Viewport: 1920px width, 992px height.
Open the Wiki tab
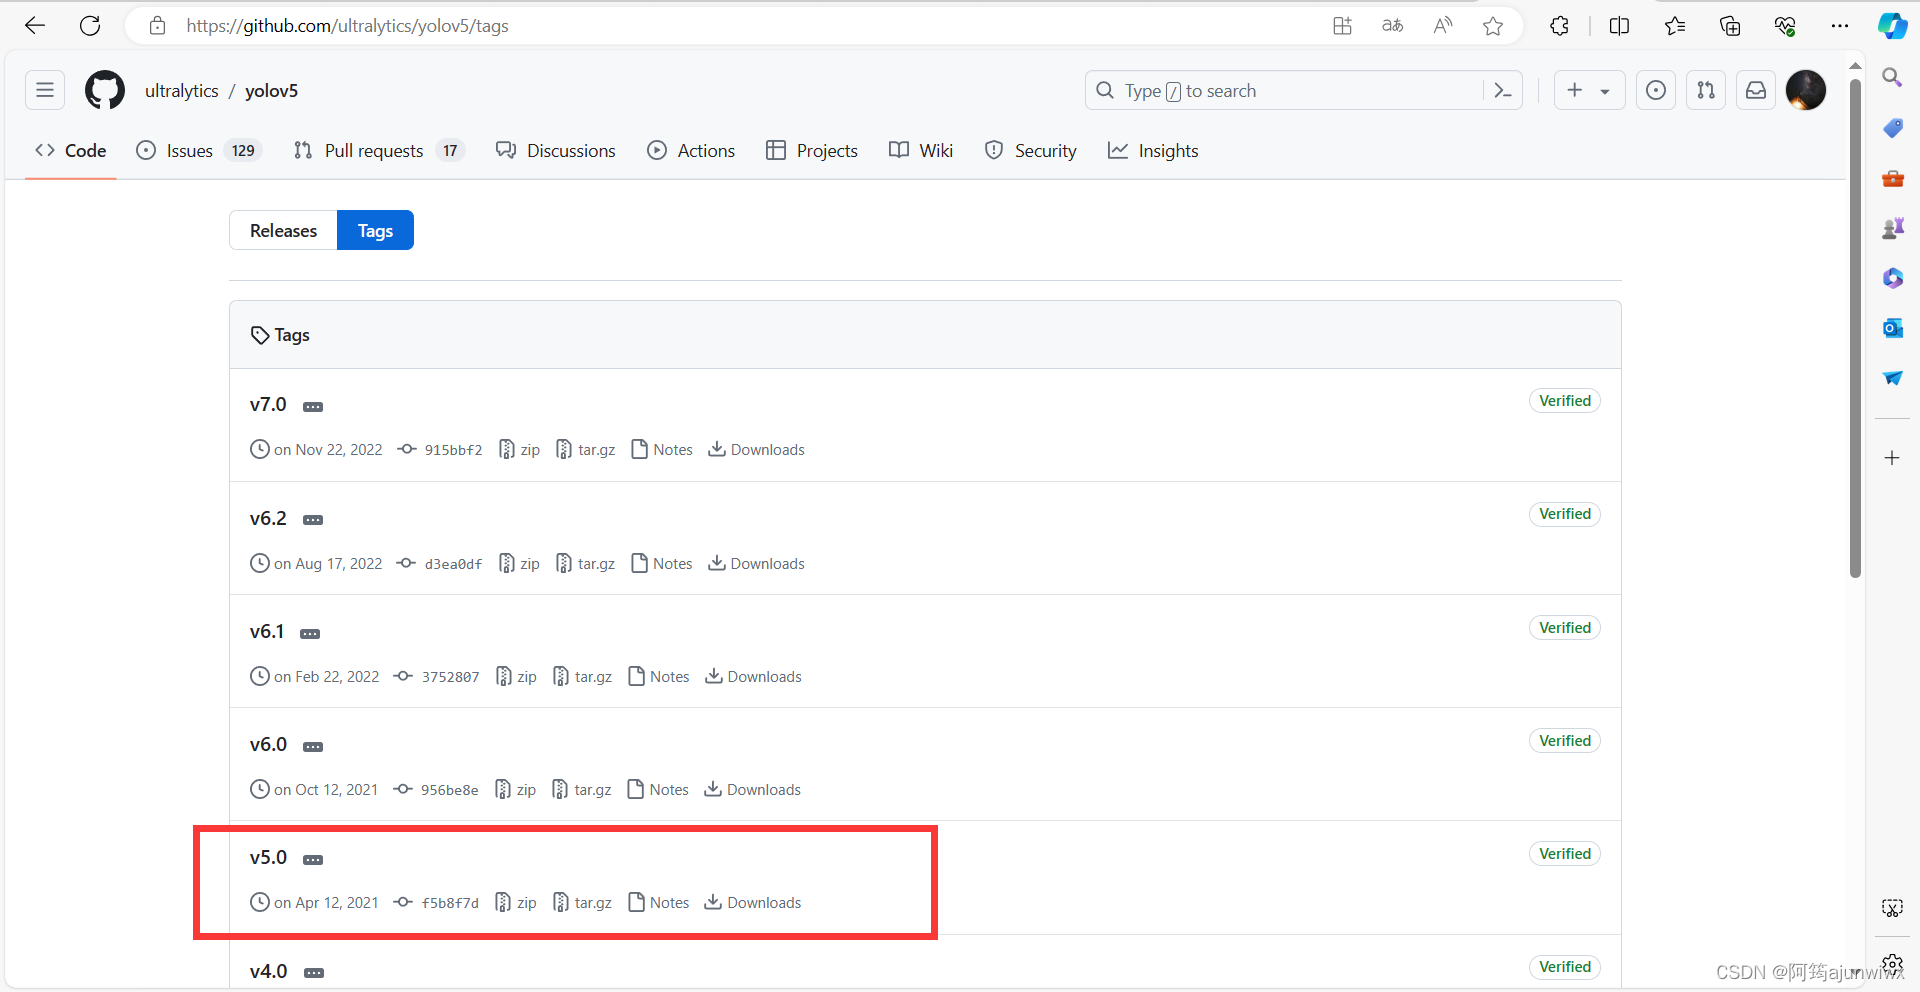tap(921, 150)
